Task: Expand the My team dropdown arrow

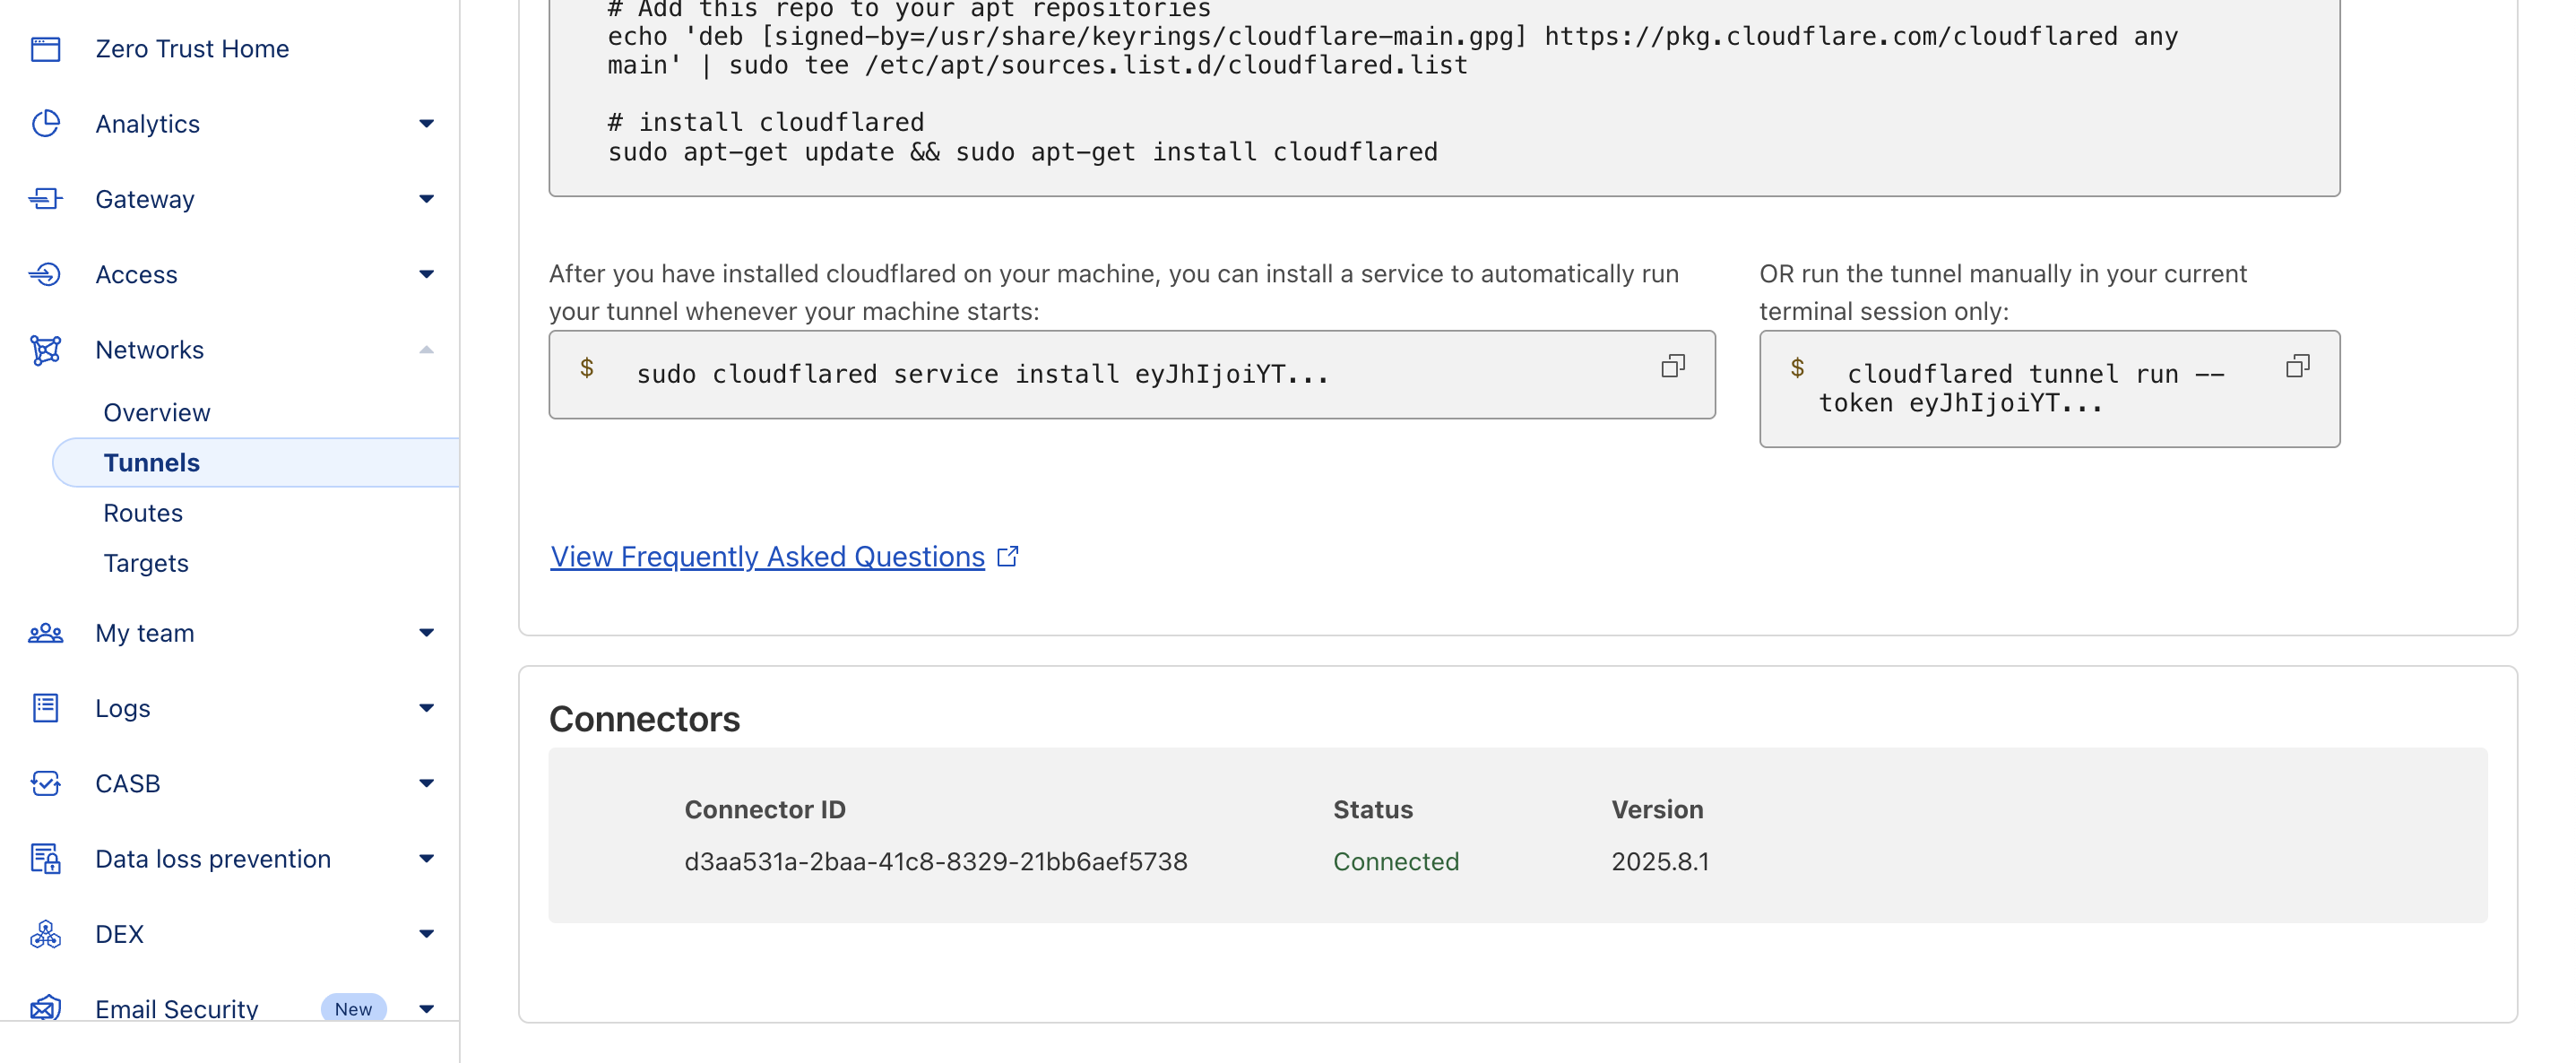Action: point(426,633)
